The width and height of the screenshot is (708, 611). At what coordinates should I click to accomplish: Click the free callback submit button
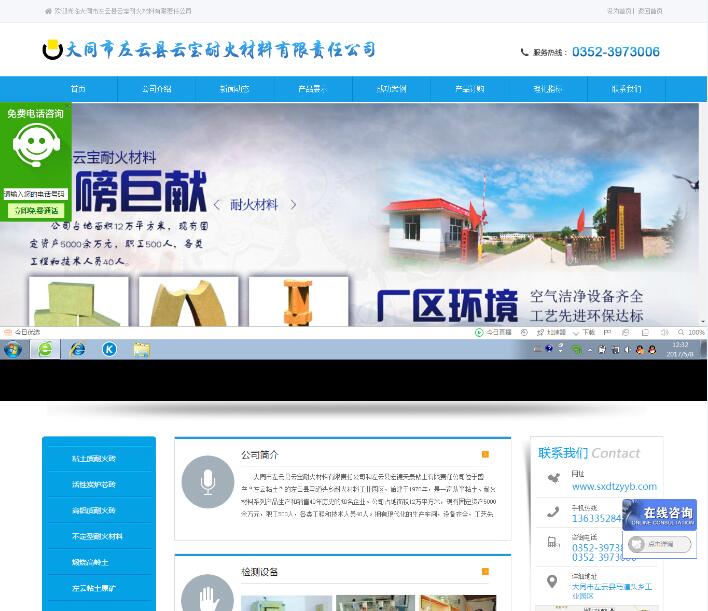35,211
